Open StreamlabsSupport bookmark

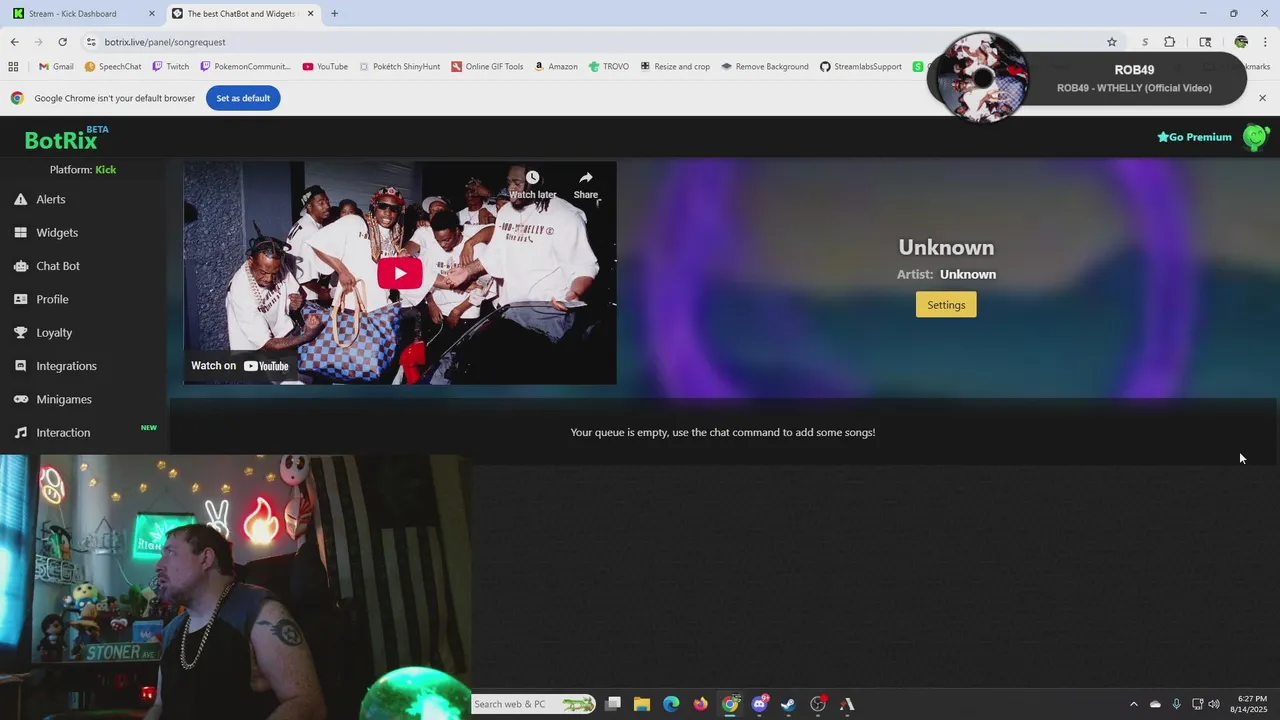(861, 67)
